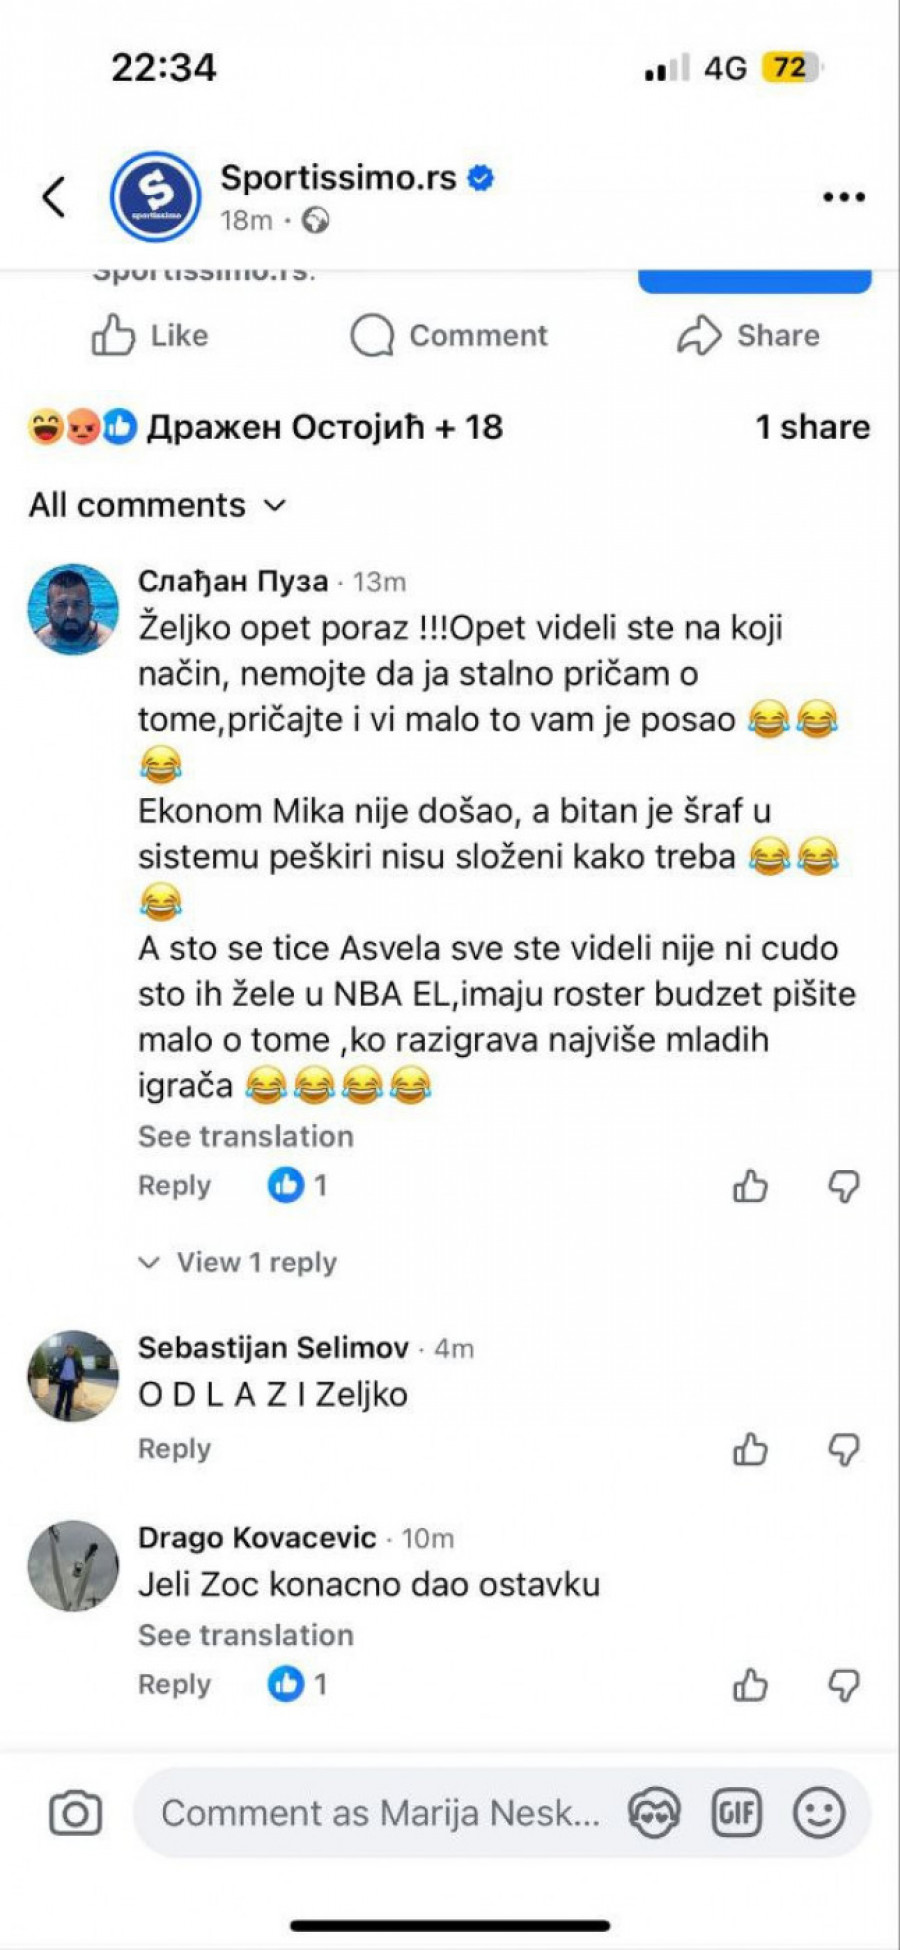Image resolution: width=900 pixels, height=1950 pixels.
Task: Focus the Comment as Marija input field
Action: tap(380, 1813)
